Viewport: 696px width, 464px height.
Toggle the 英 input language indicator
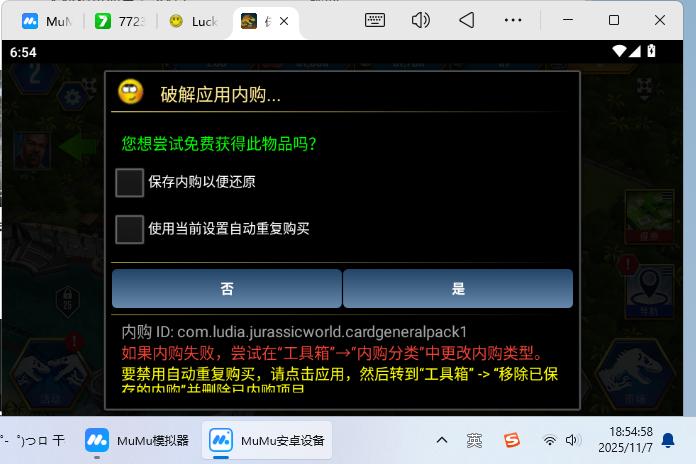tap(474, 440)
